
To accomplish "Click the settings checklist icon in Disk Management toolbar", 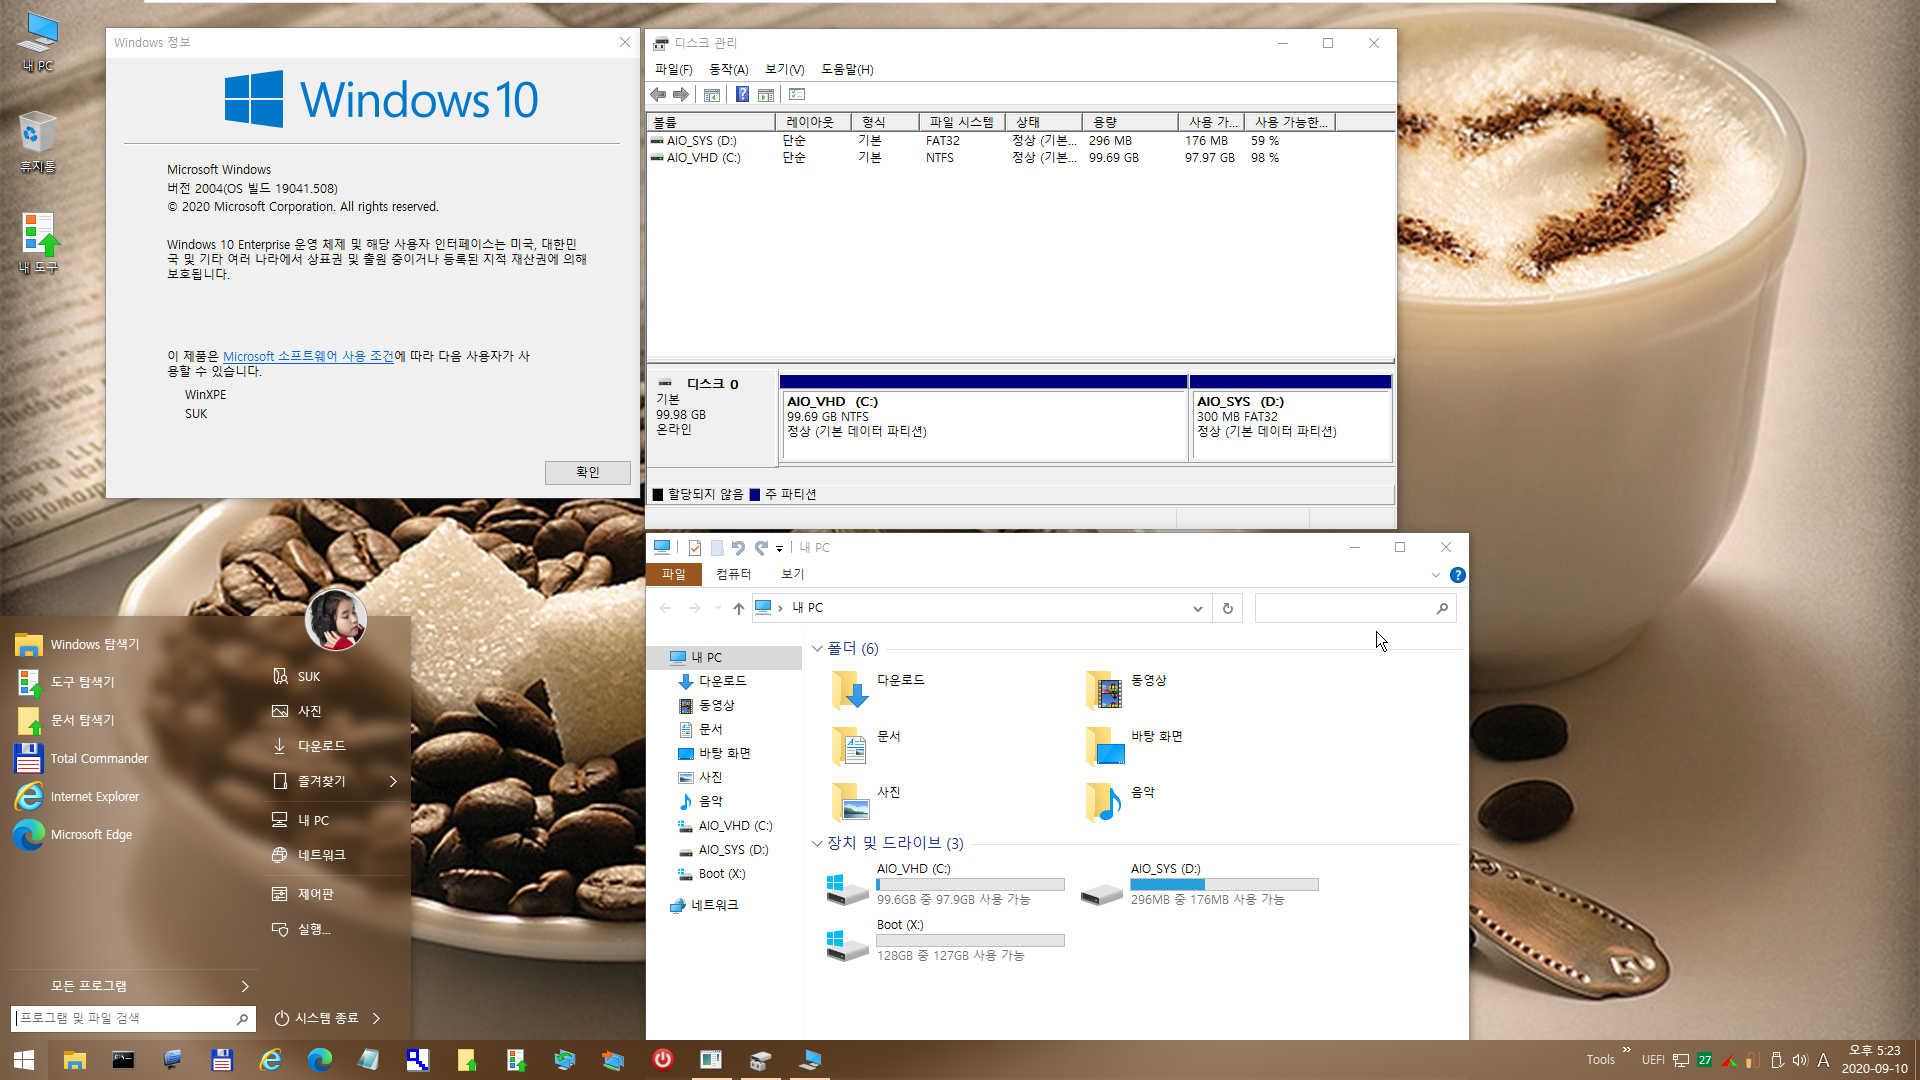I will pyautogui.click(x=797, y=94).
